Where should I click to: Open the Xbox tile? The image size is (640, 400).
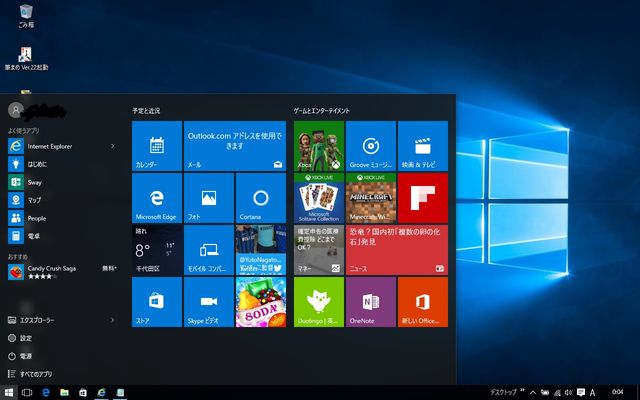tap(319, 146)
